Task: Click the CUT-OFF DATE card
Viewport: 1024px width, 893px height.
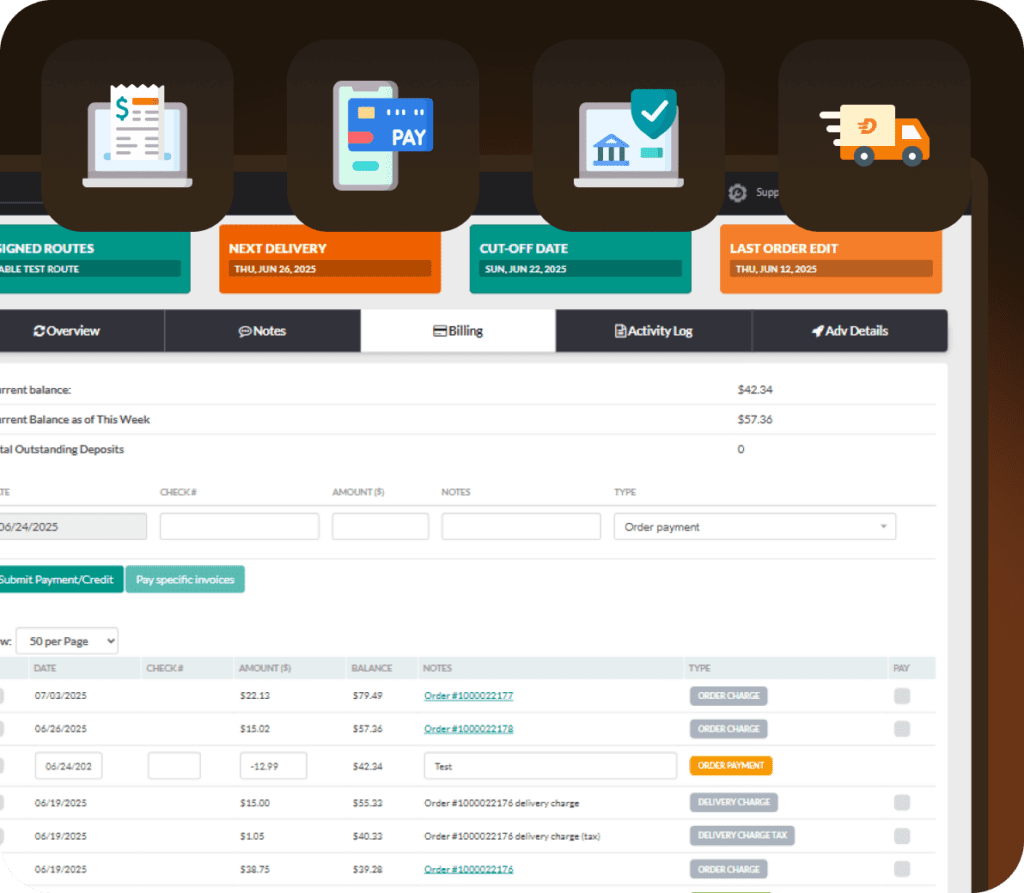Action: click(581, 259)
